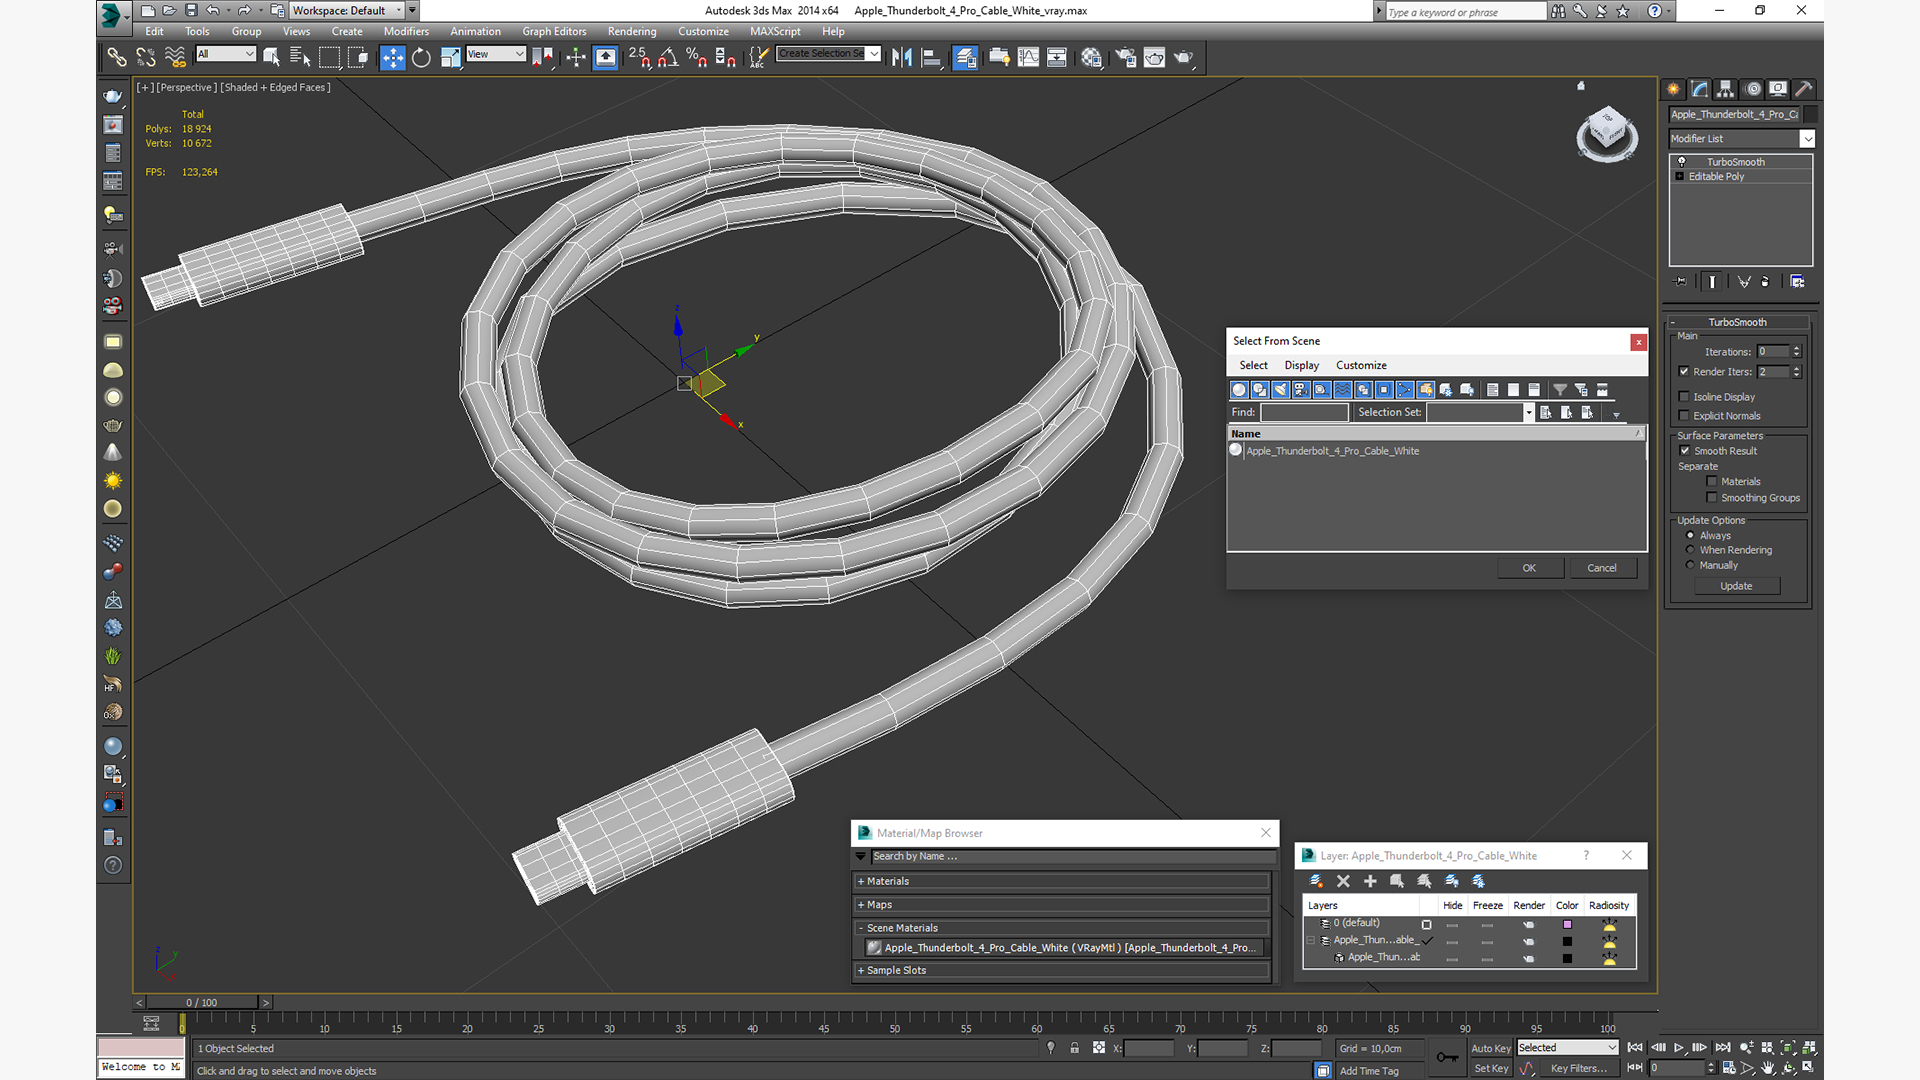Click Display Lights filter in Select From Scene
Screen dimensions: 1920x1080
pyautogui.click(x=1281, y=390)
